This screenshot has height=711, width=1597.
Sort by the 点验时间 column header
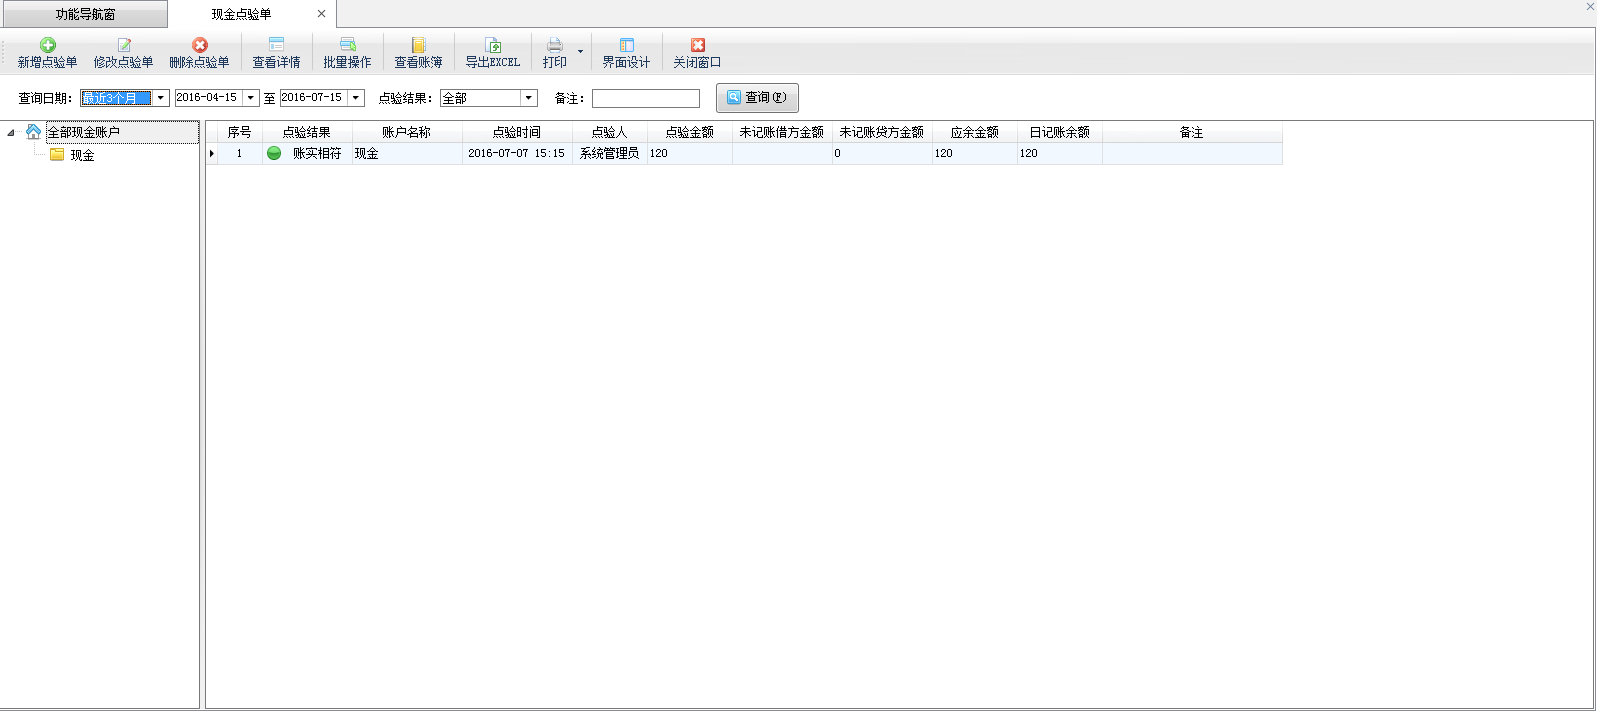516,132
